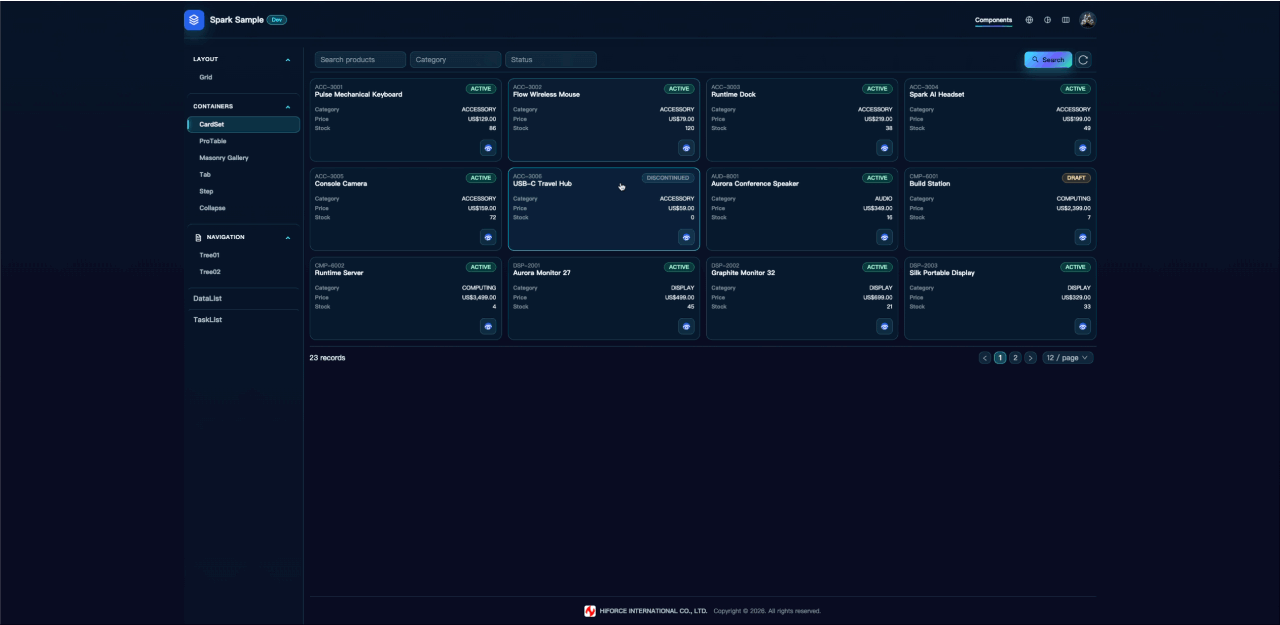Collapse the CONTAINERS section chevron
Viewport: 1280px width, 625px height.
point(288,107)
